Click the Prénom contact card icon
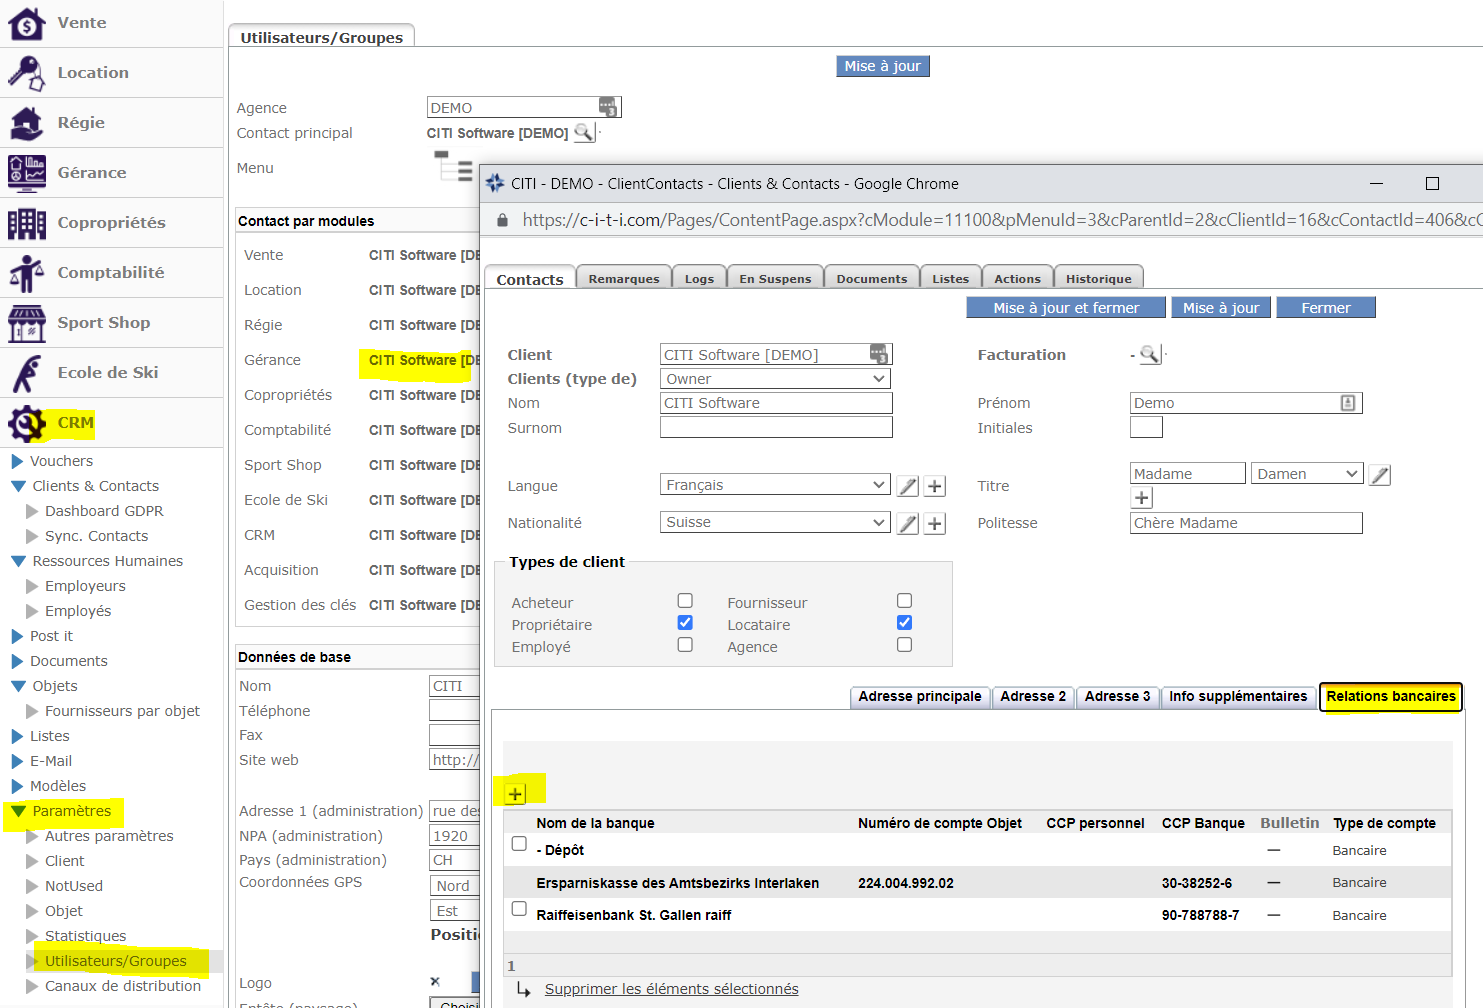This screenshot has width=1483, height=1008. (1348, 403)
